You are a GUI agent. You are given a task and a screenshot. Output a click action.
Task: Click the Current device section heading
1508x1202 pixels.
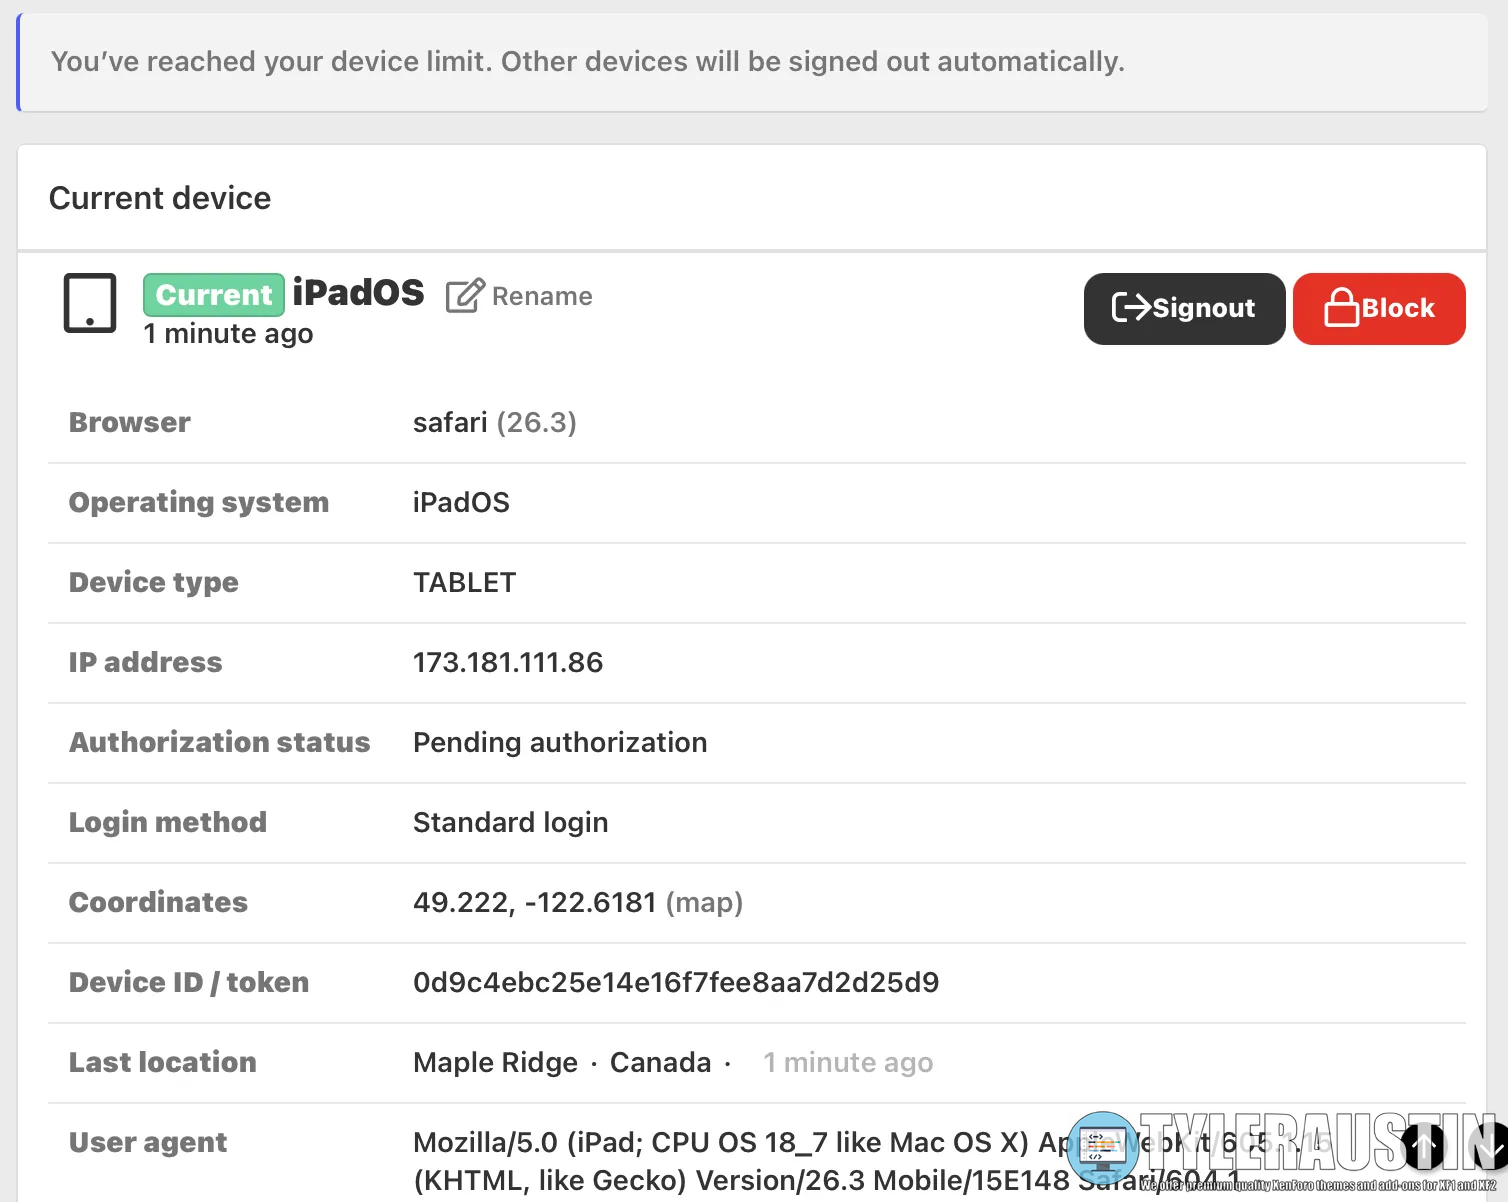coord(160,198)
